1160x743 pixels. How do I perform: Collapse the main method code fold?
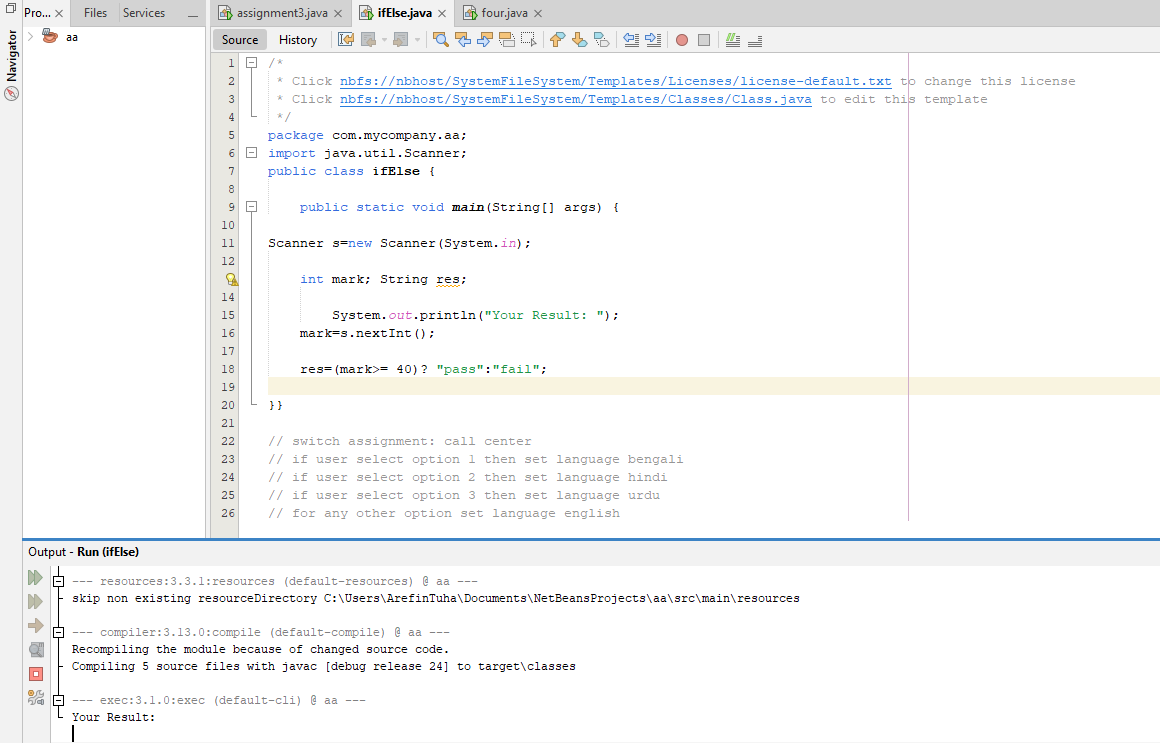click(251, 207)
